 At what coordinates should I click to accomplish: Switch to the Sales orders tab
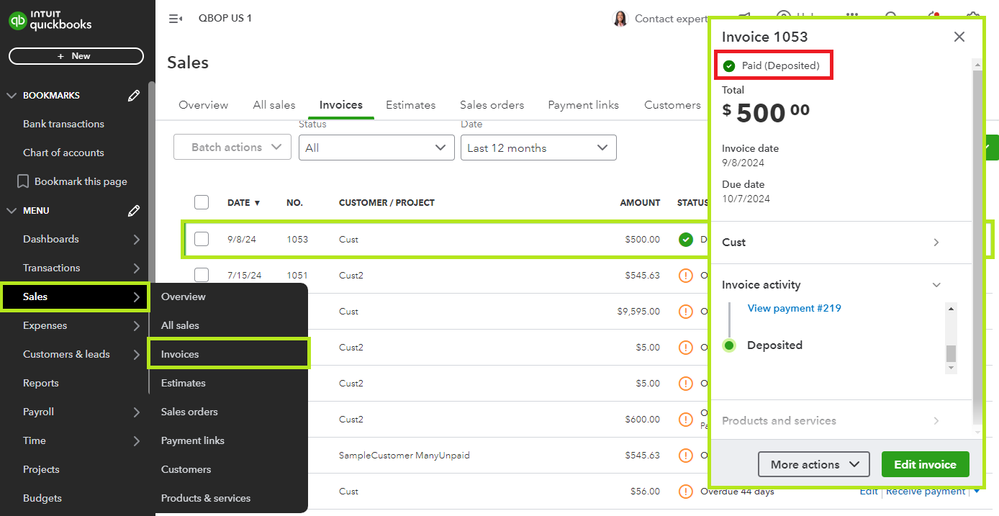tap(492, 105)
